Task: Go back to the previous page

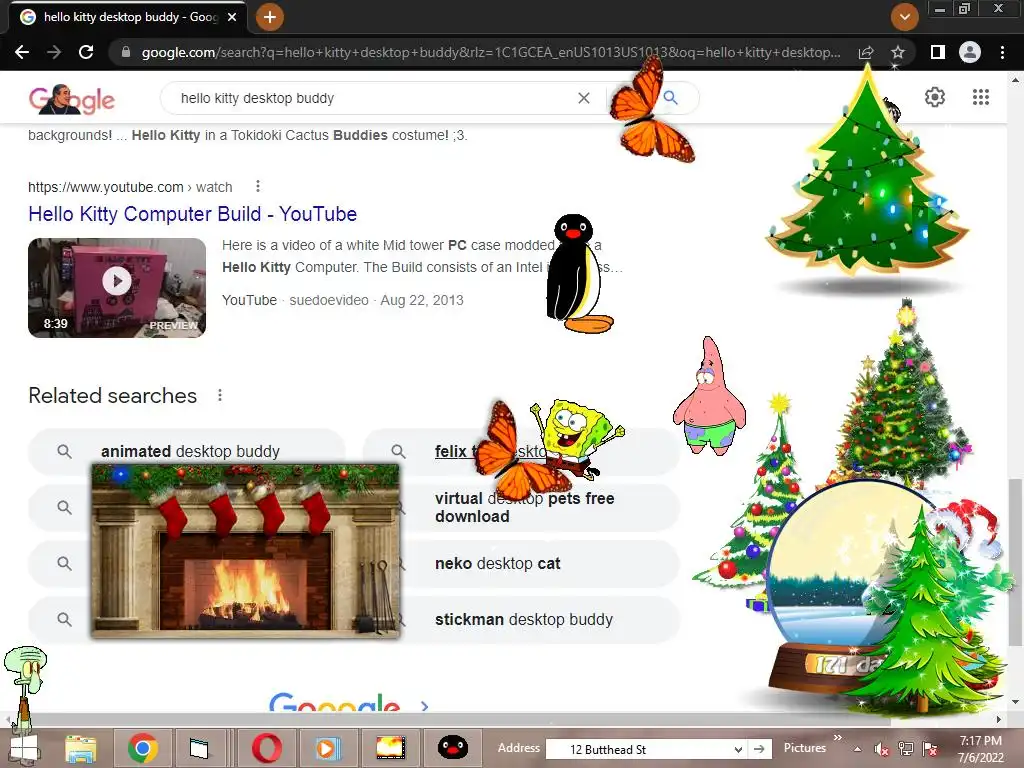Action: coord(22,52)
